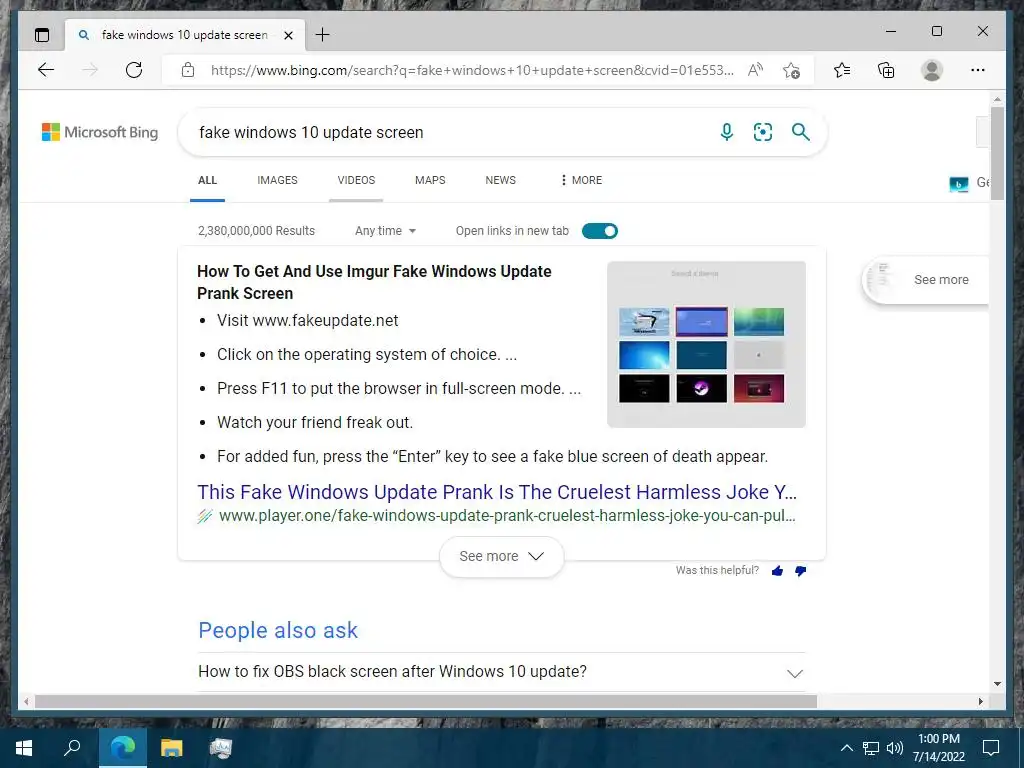Open the MORE search categories menu
This screenshot has height=768, width=1024.
581,180
